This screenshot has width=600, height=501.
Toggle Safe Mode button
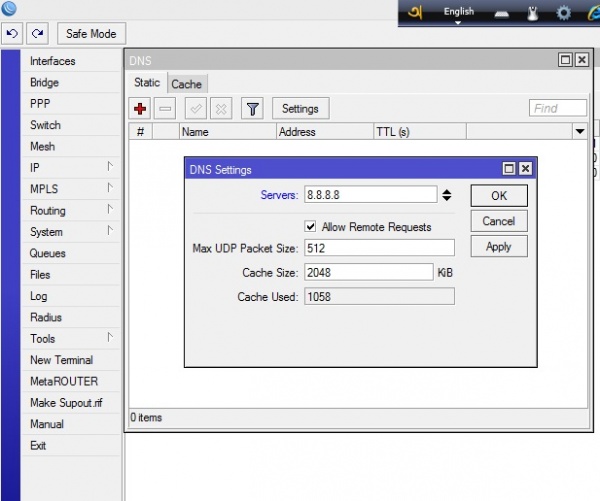(91, 34)
